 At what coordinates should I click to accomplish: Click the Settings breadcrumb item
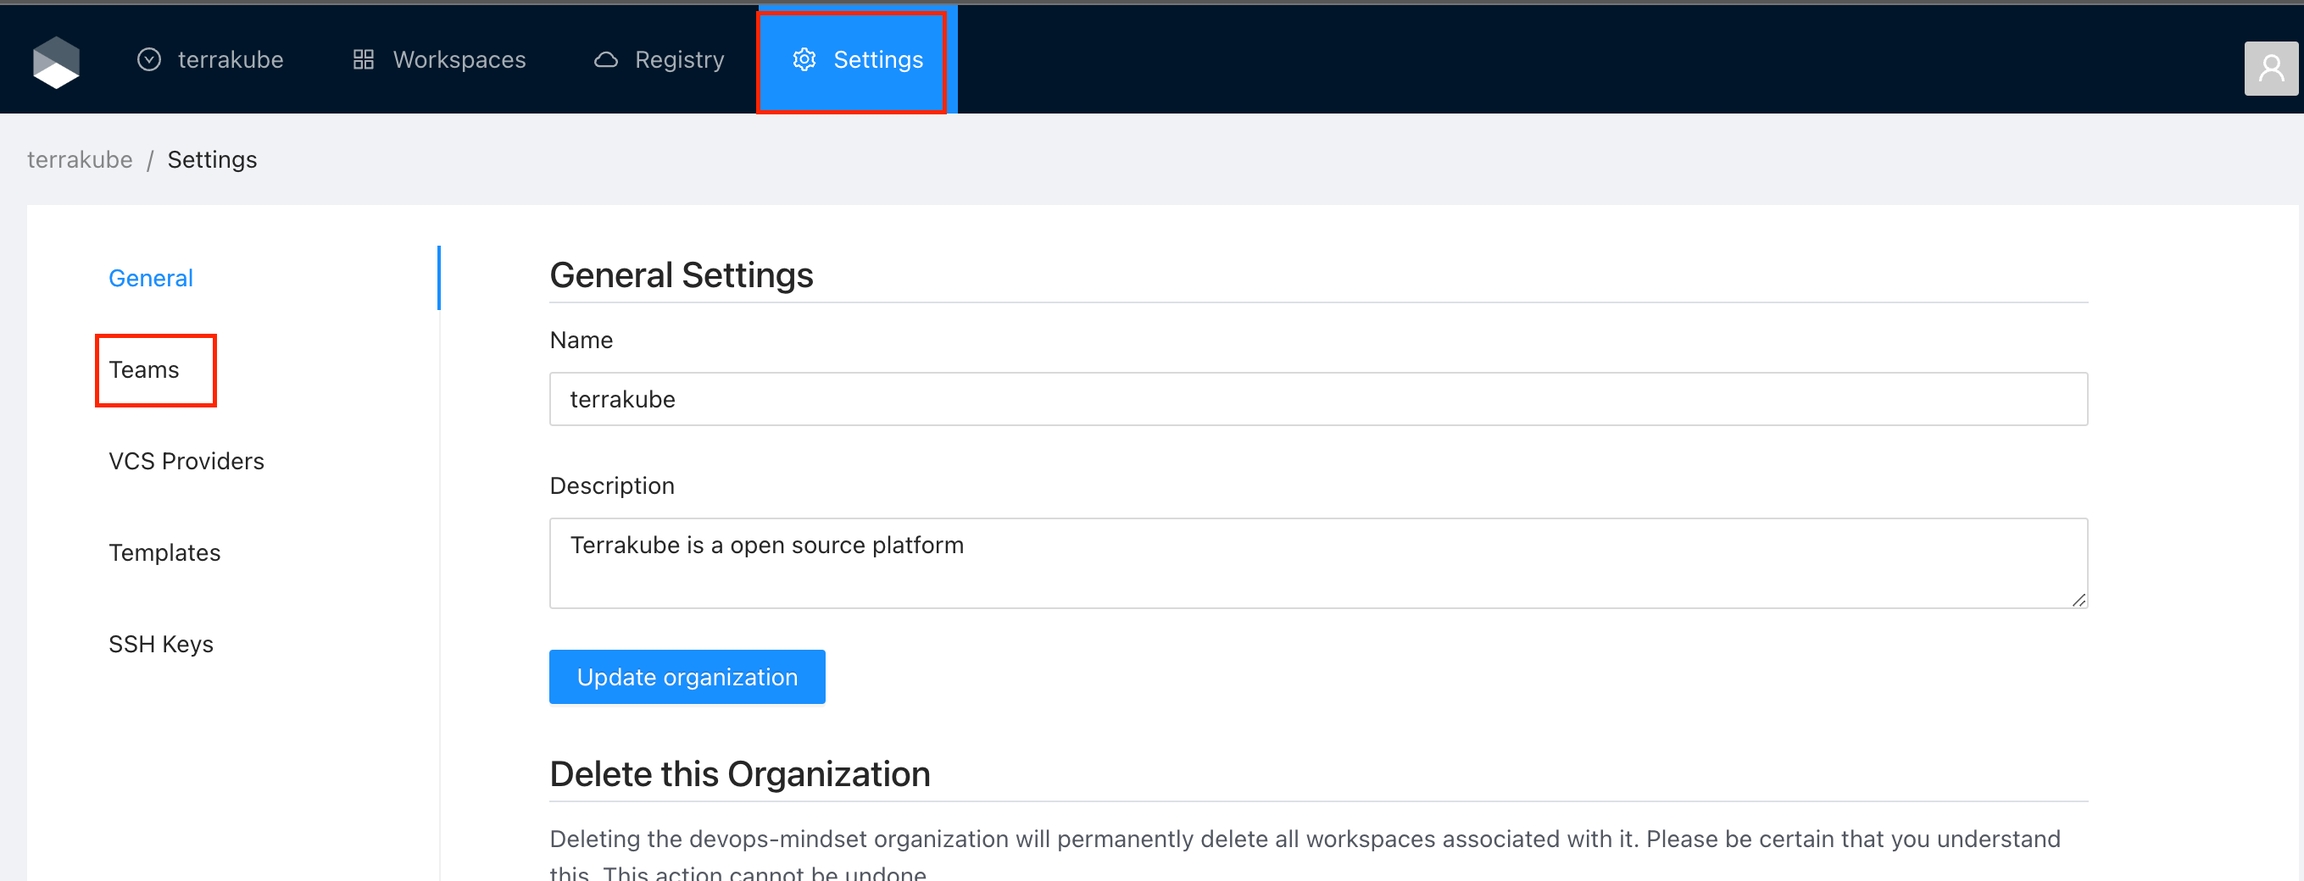[212, 160]
